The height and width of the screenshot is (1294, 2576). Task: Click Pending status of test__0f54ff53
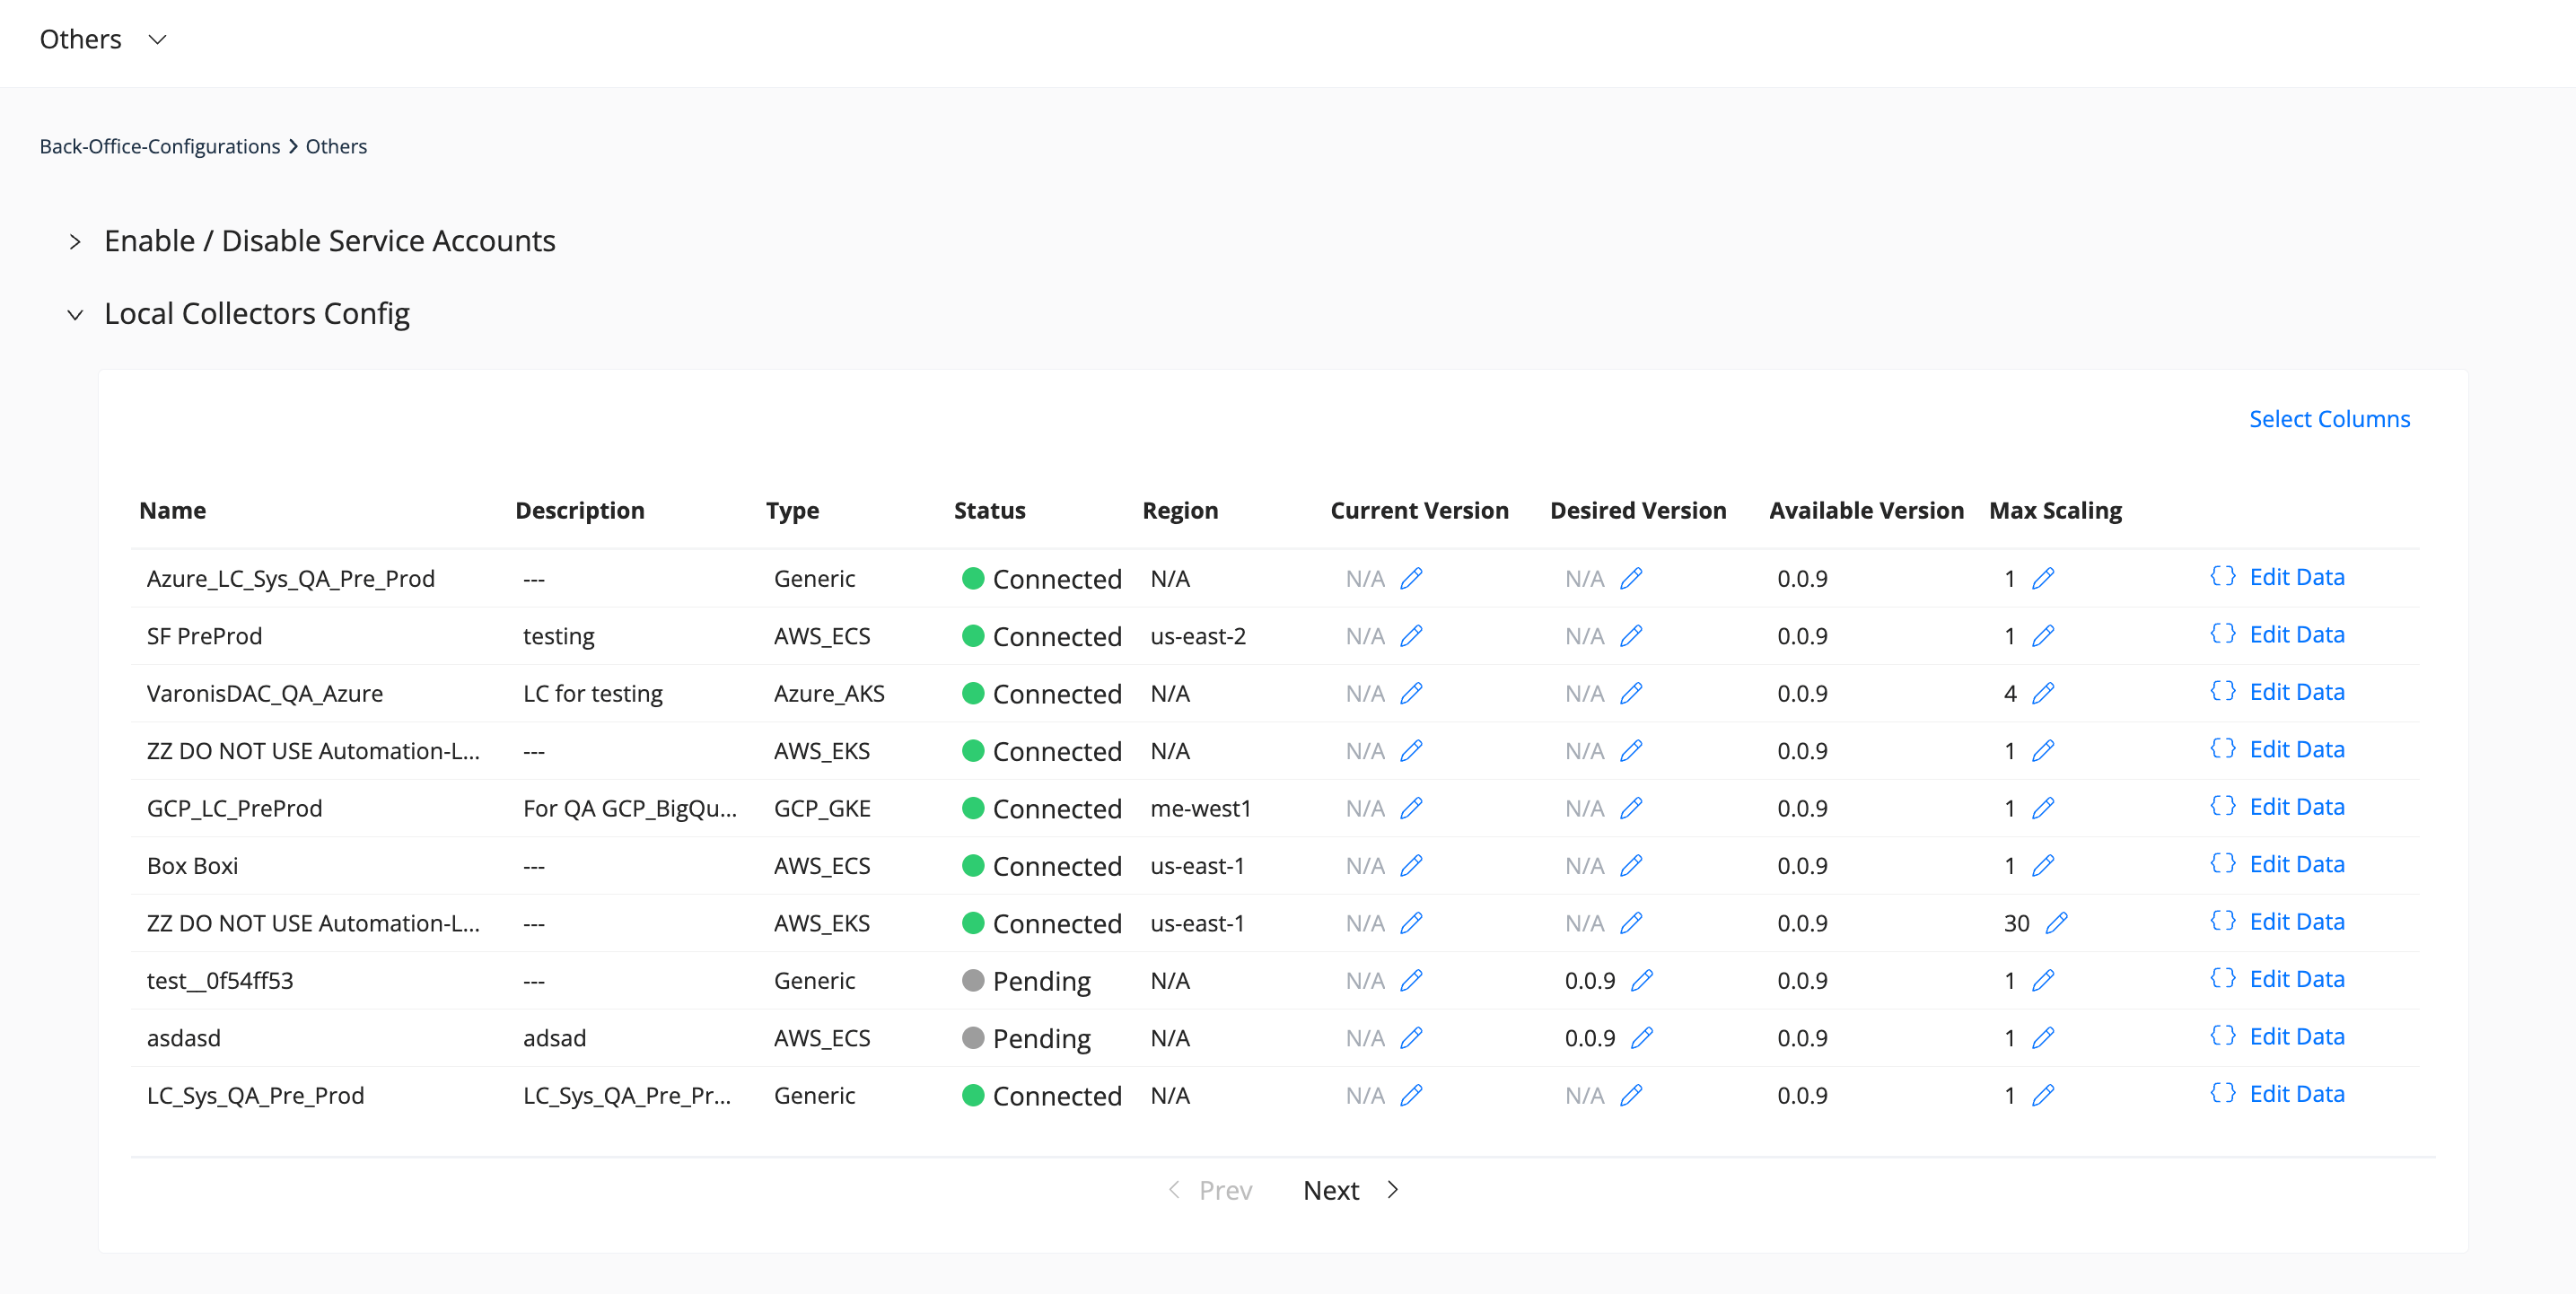[1026, 981]
